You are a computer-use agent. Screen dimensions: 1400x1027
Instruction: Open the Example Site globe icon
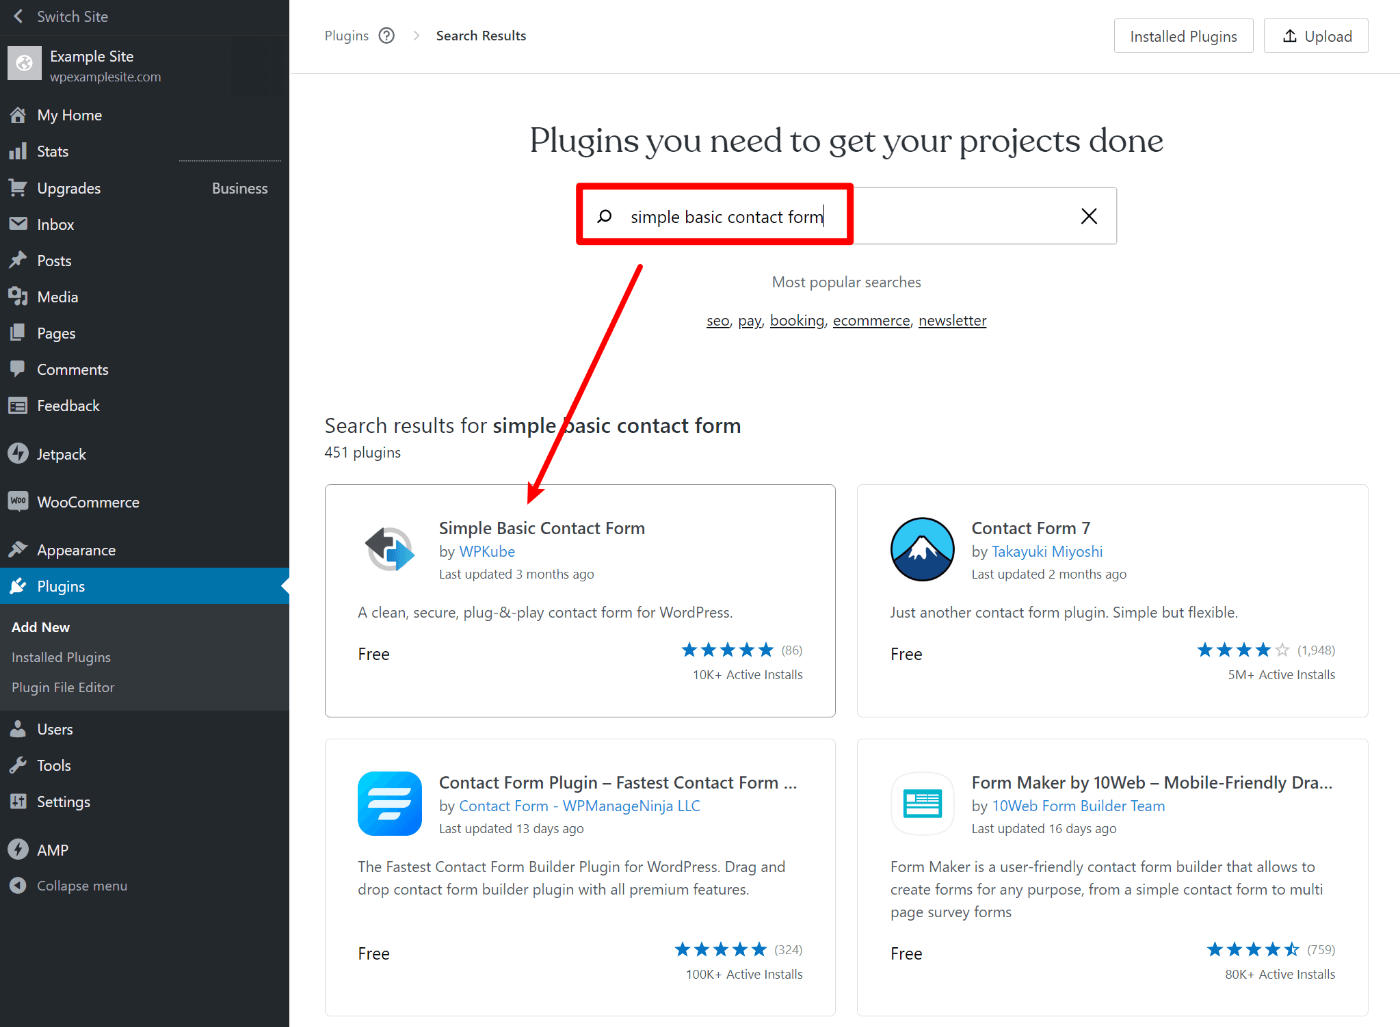coord(24,63)
